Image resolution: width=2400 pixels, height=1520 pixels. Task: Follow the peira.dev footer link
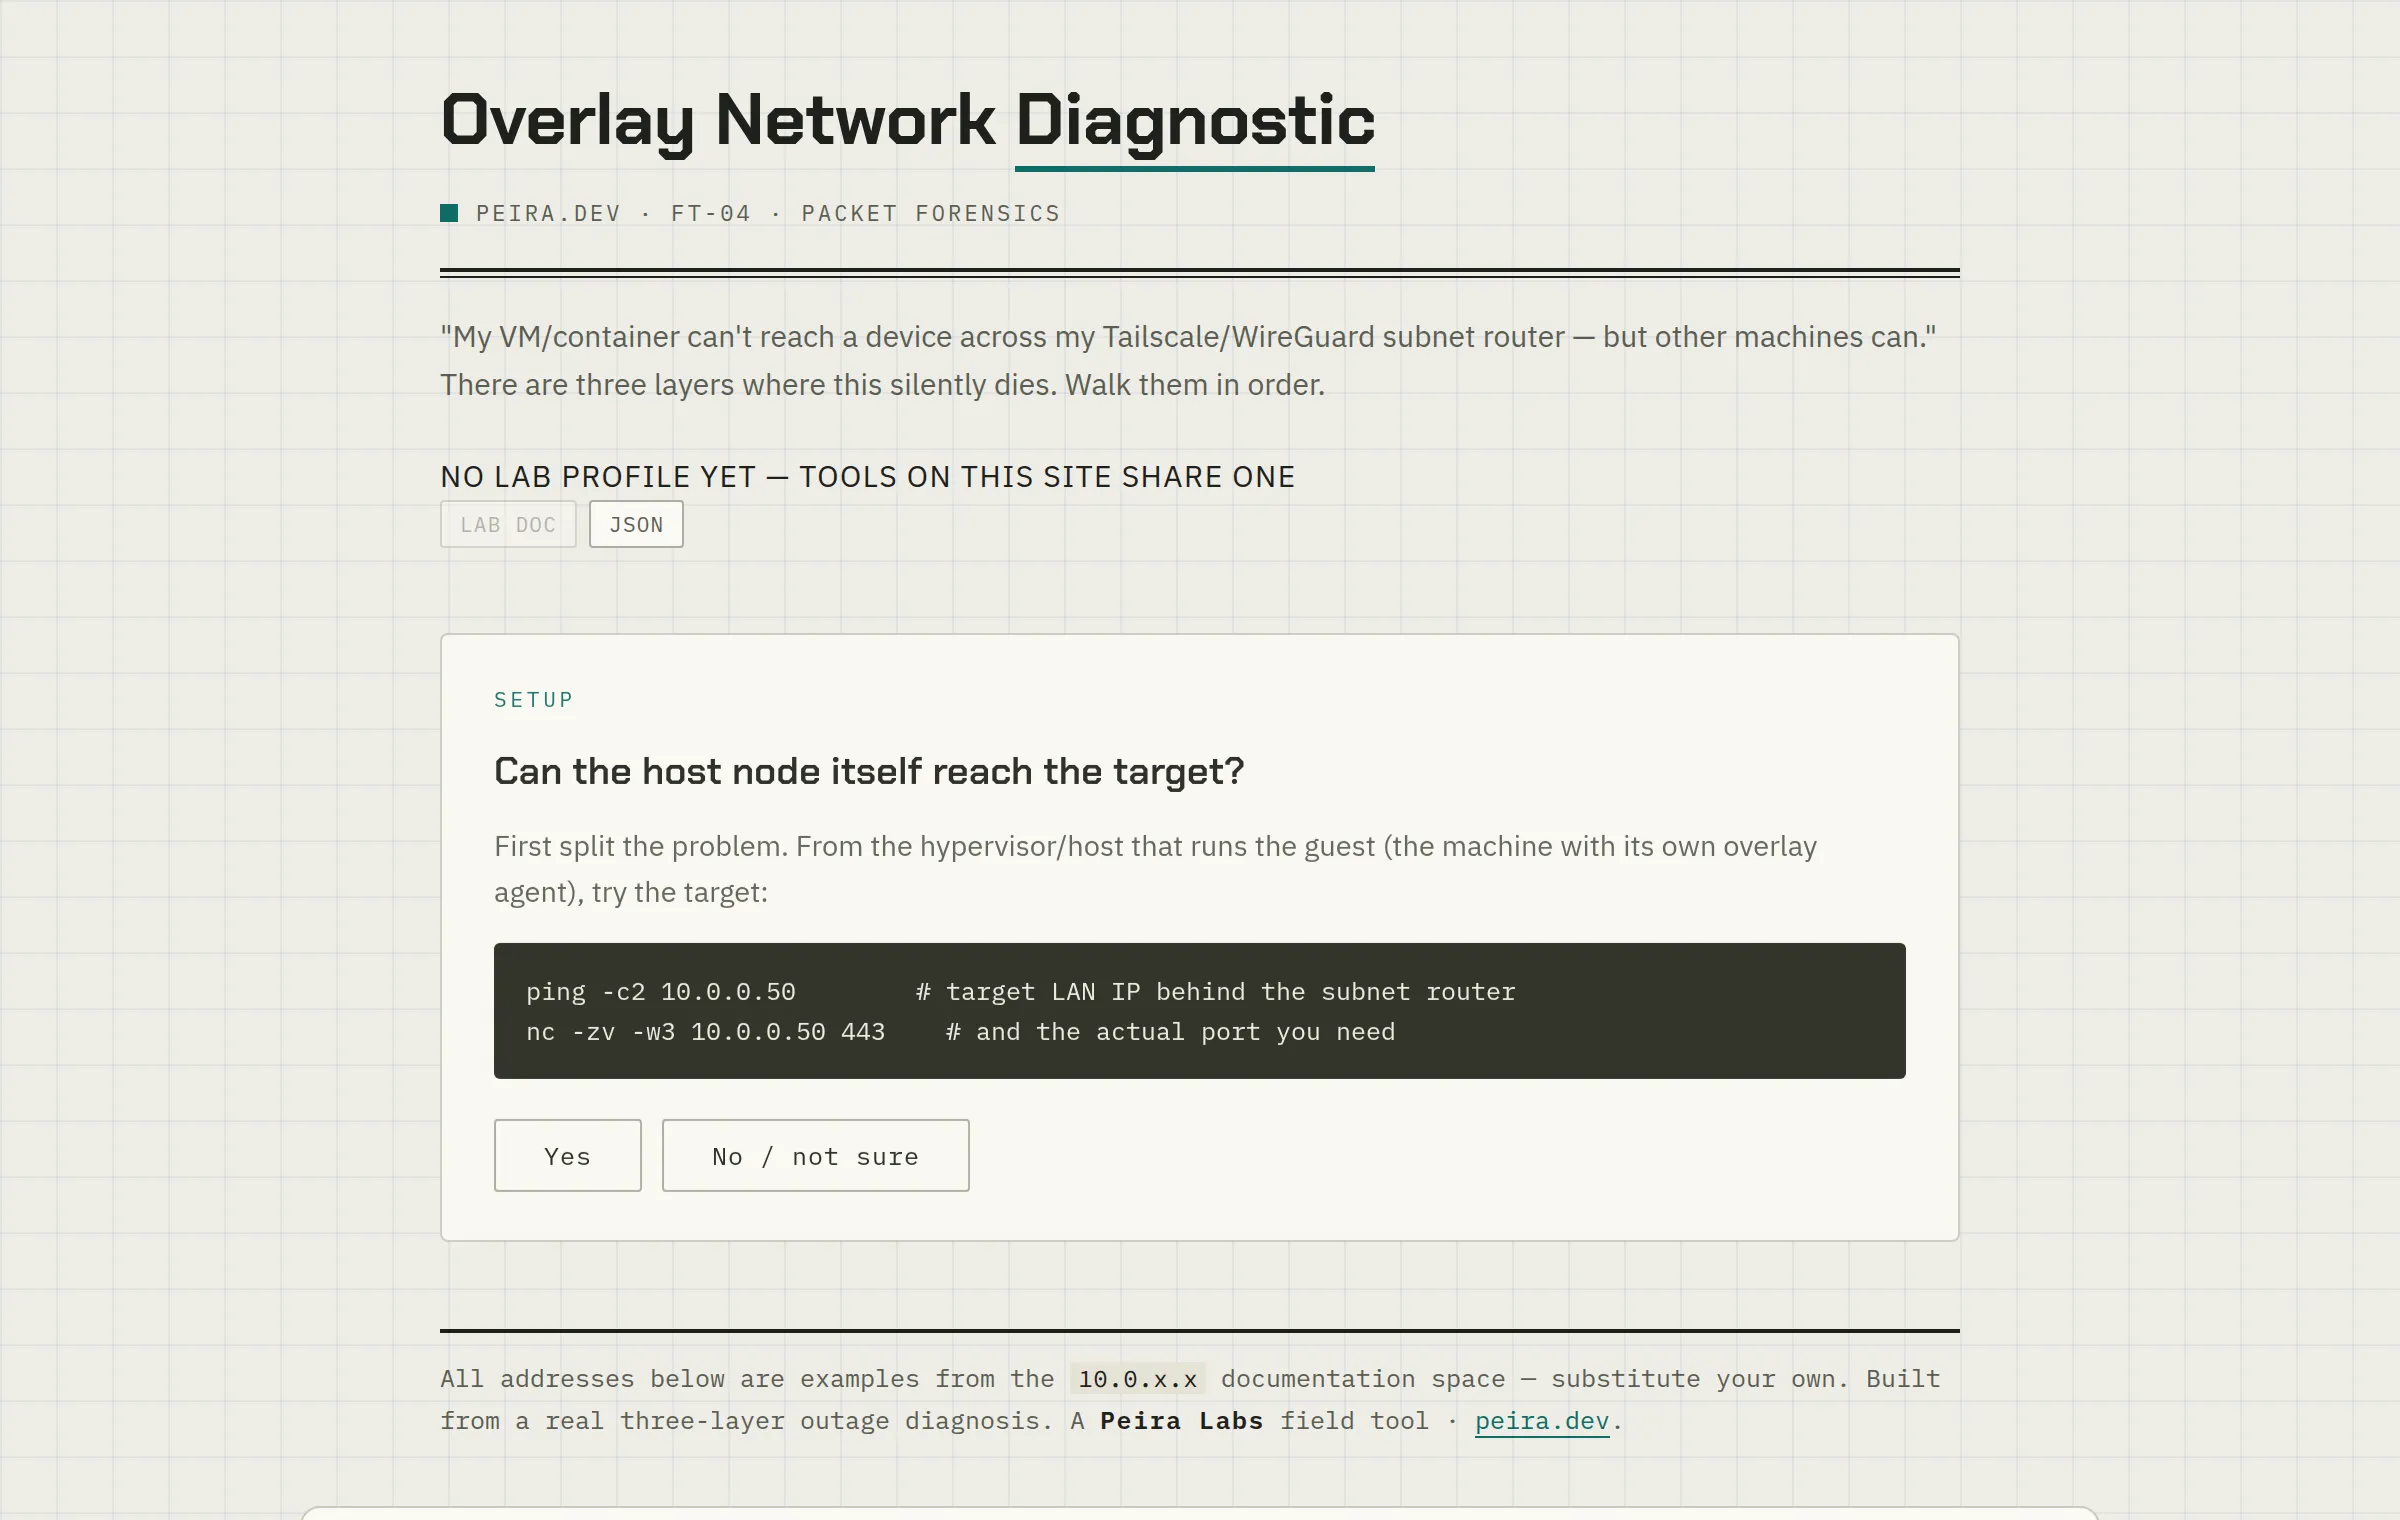pos(1542,1421)
